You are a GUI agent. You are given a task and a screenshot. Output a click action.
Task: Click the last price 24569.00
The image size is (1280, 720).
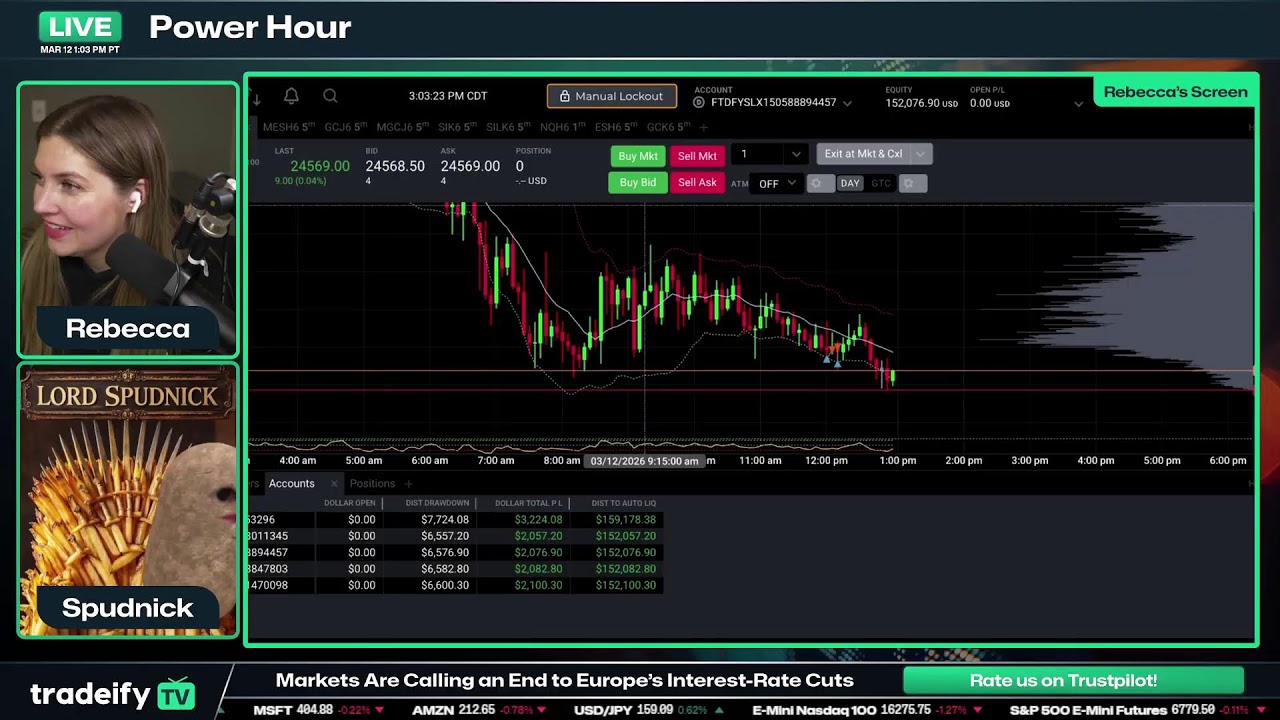click(x=320, y=166)
